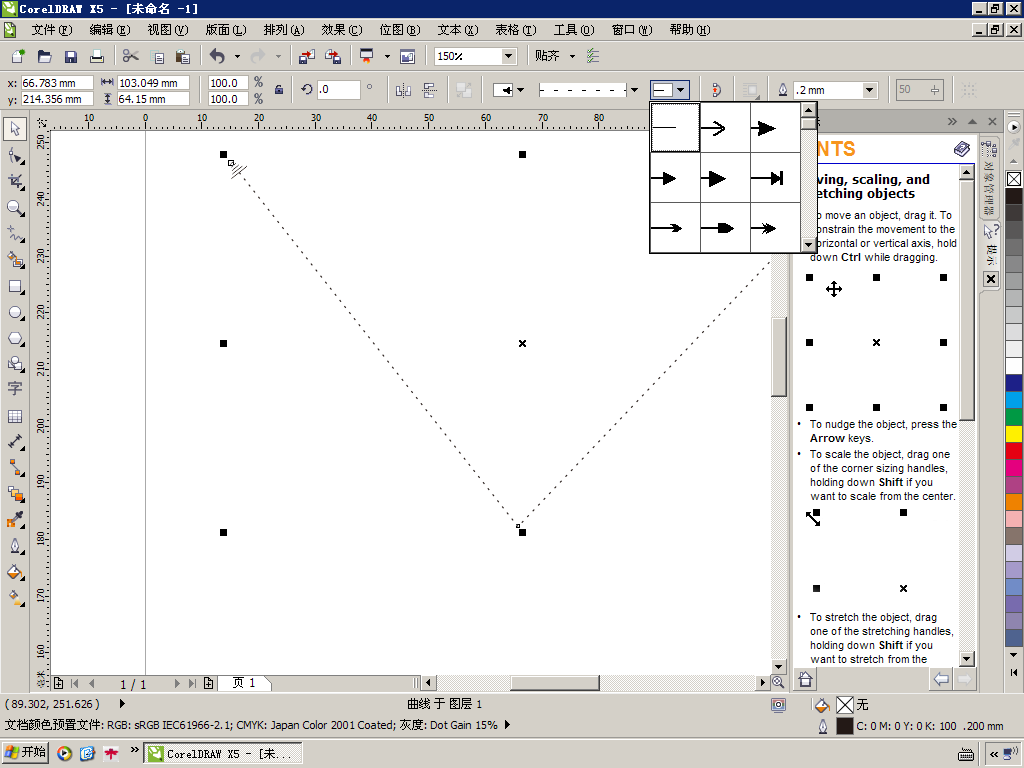Select the Table tool

(15, 416)
